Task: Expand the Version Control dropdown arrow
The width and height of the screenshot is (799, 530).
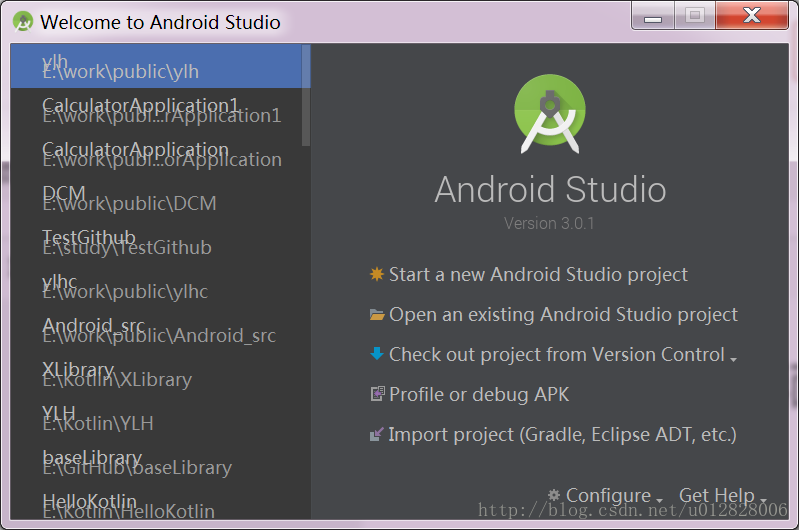Action: click(x=733, y=359)
